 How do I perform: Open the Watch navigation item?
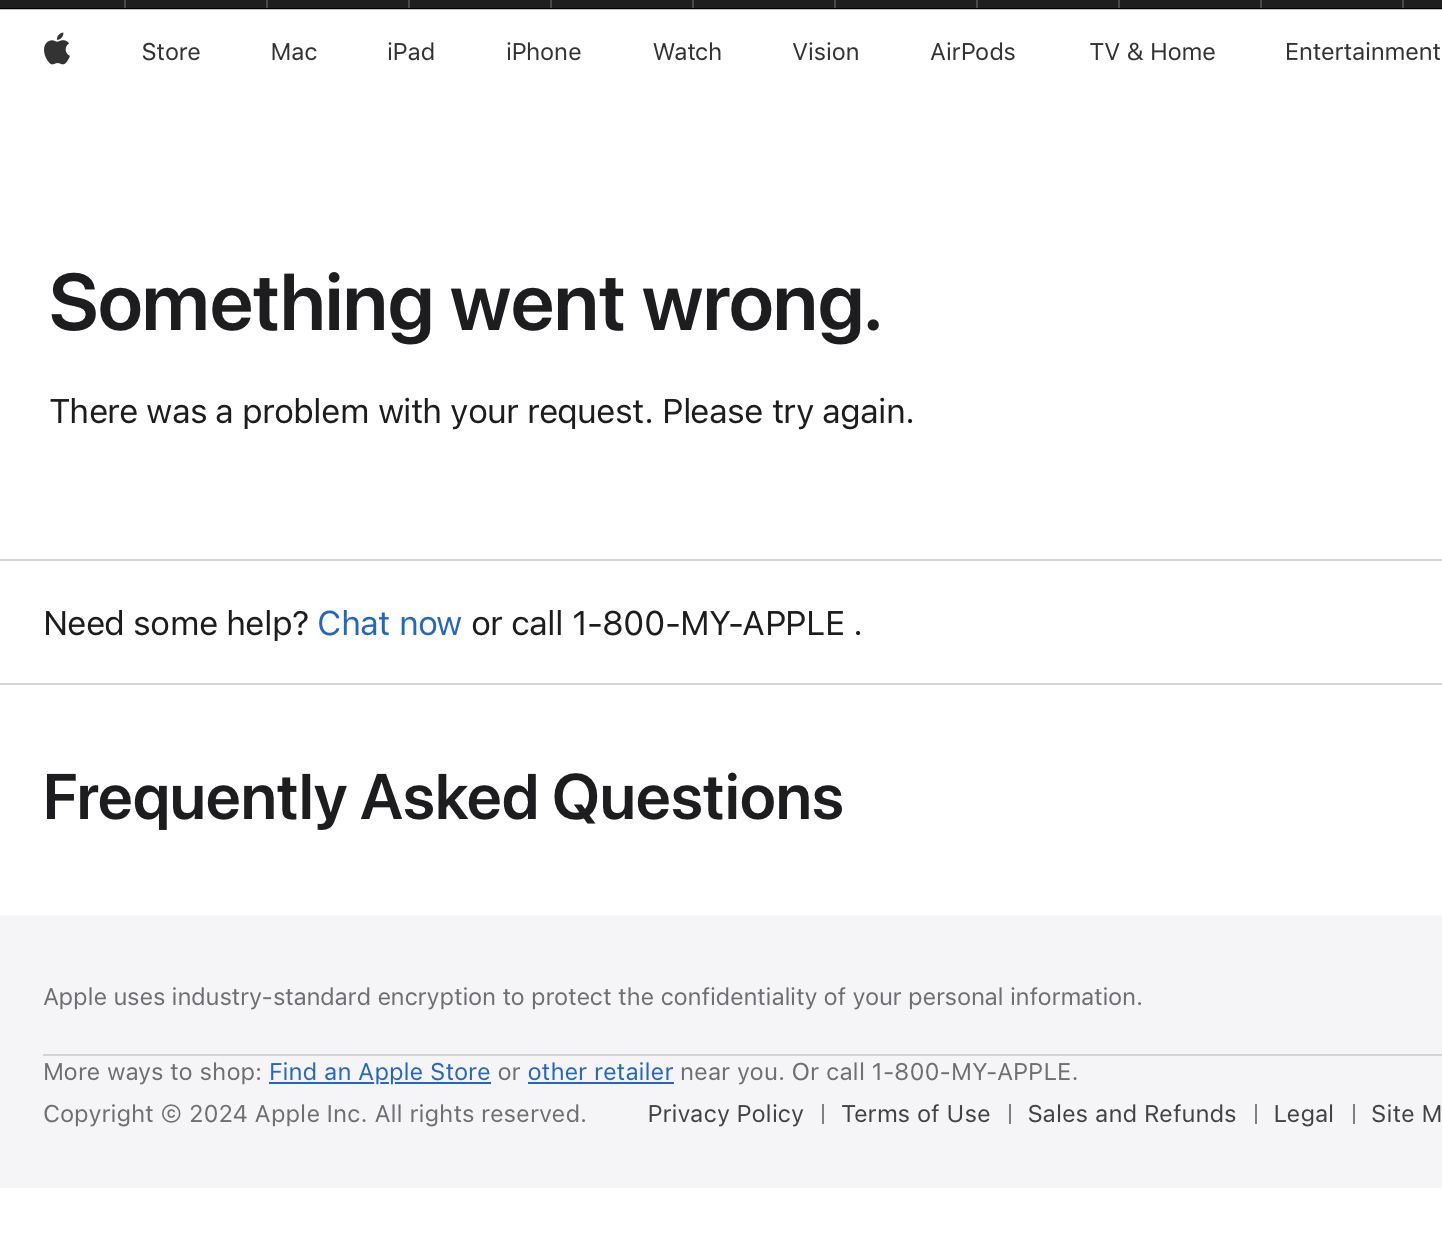coord(687,52)
